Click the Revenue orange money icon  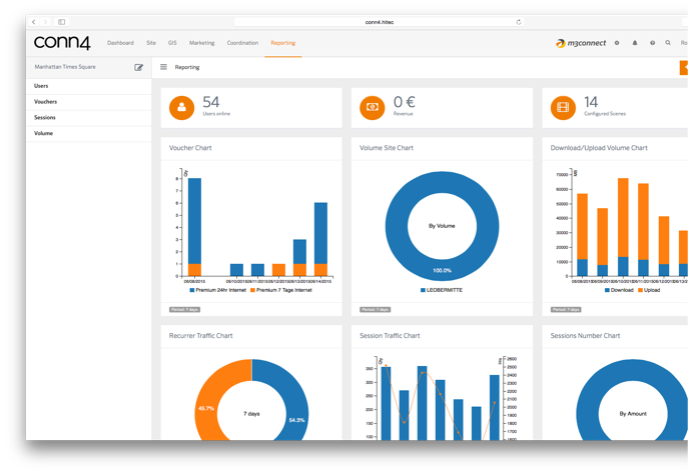372,108
